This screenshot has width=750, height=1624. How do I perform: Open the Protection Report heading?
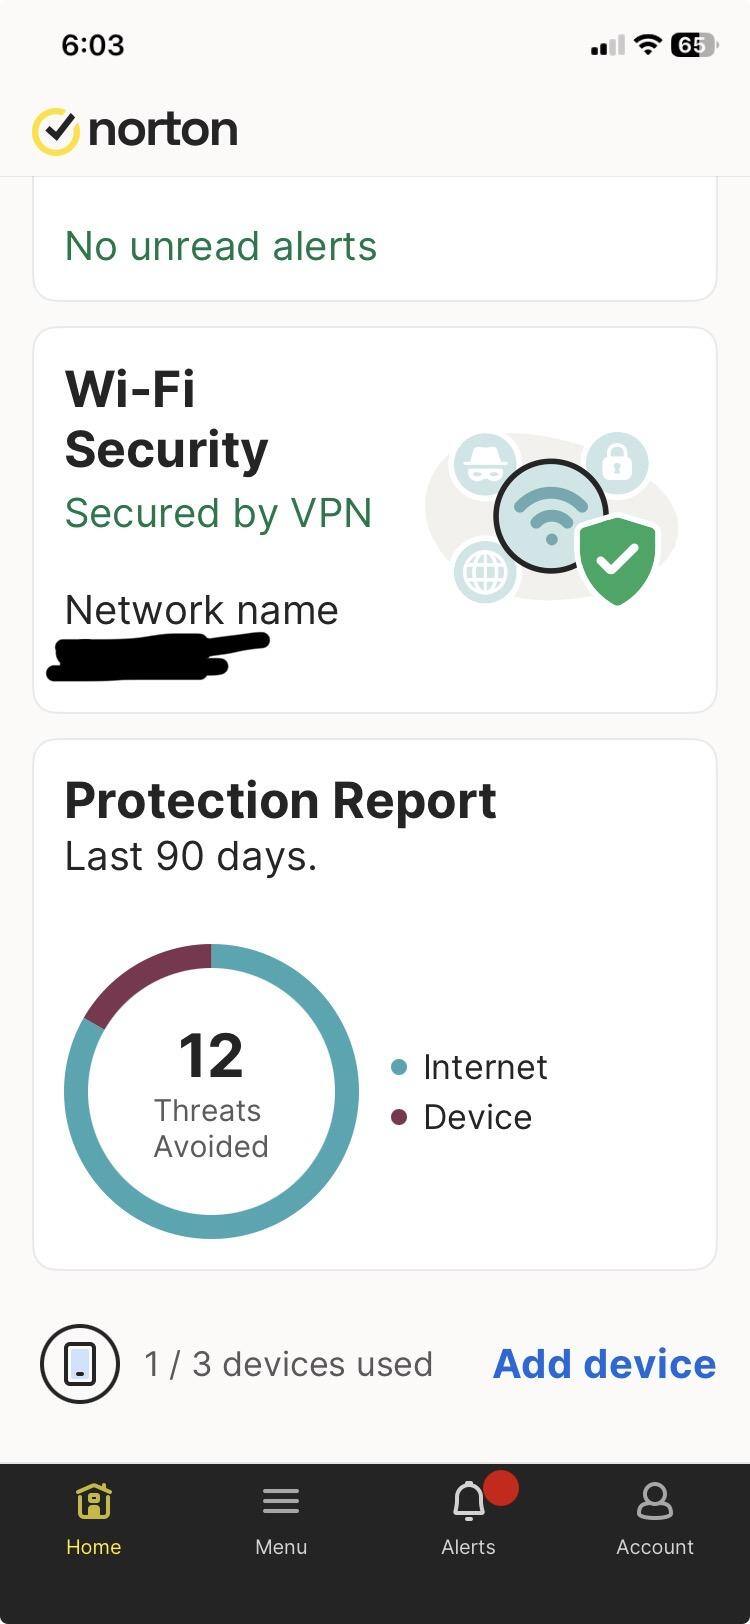pyautogui.click(x=280, y=801)
